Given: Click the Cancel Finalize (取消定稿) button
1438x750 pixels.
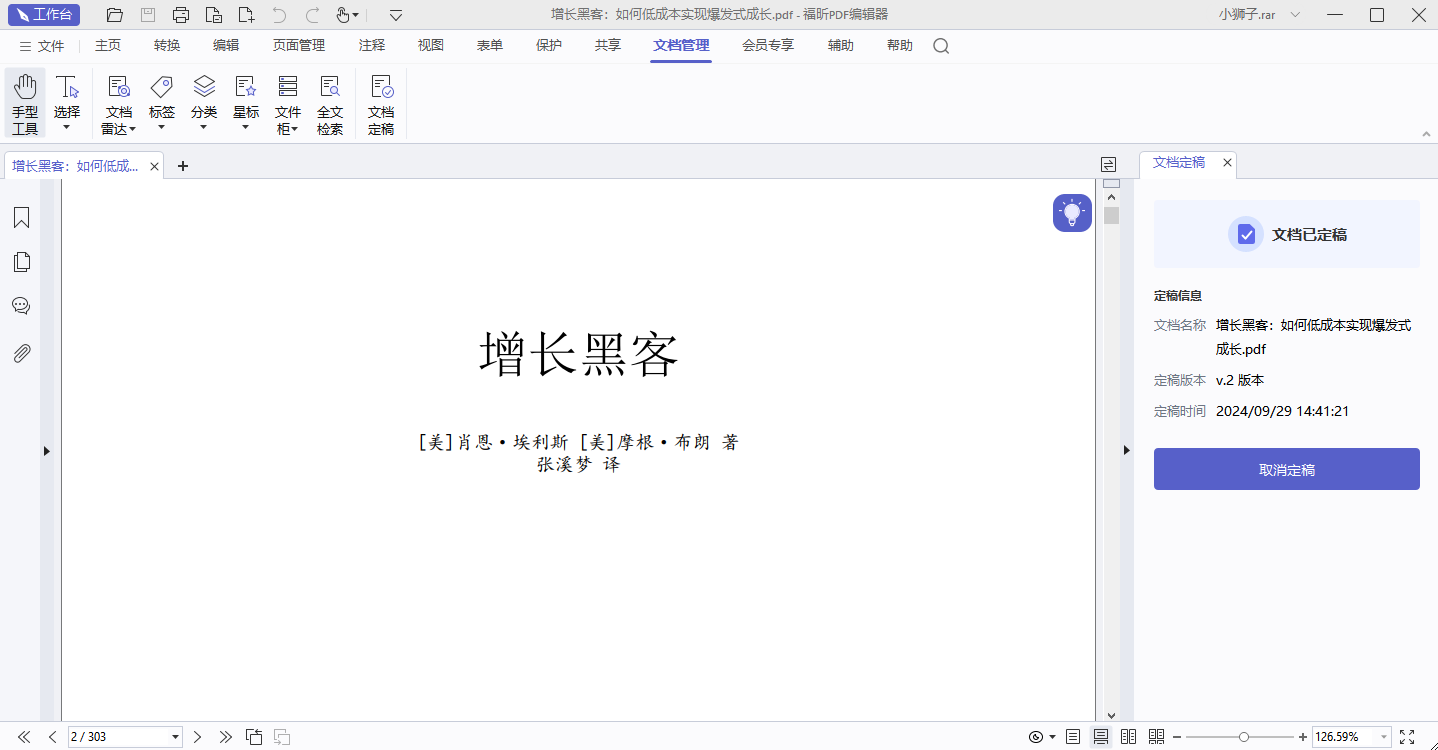Looking at the screenshot, I should coord(1286,469).
